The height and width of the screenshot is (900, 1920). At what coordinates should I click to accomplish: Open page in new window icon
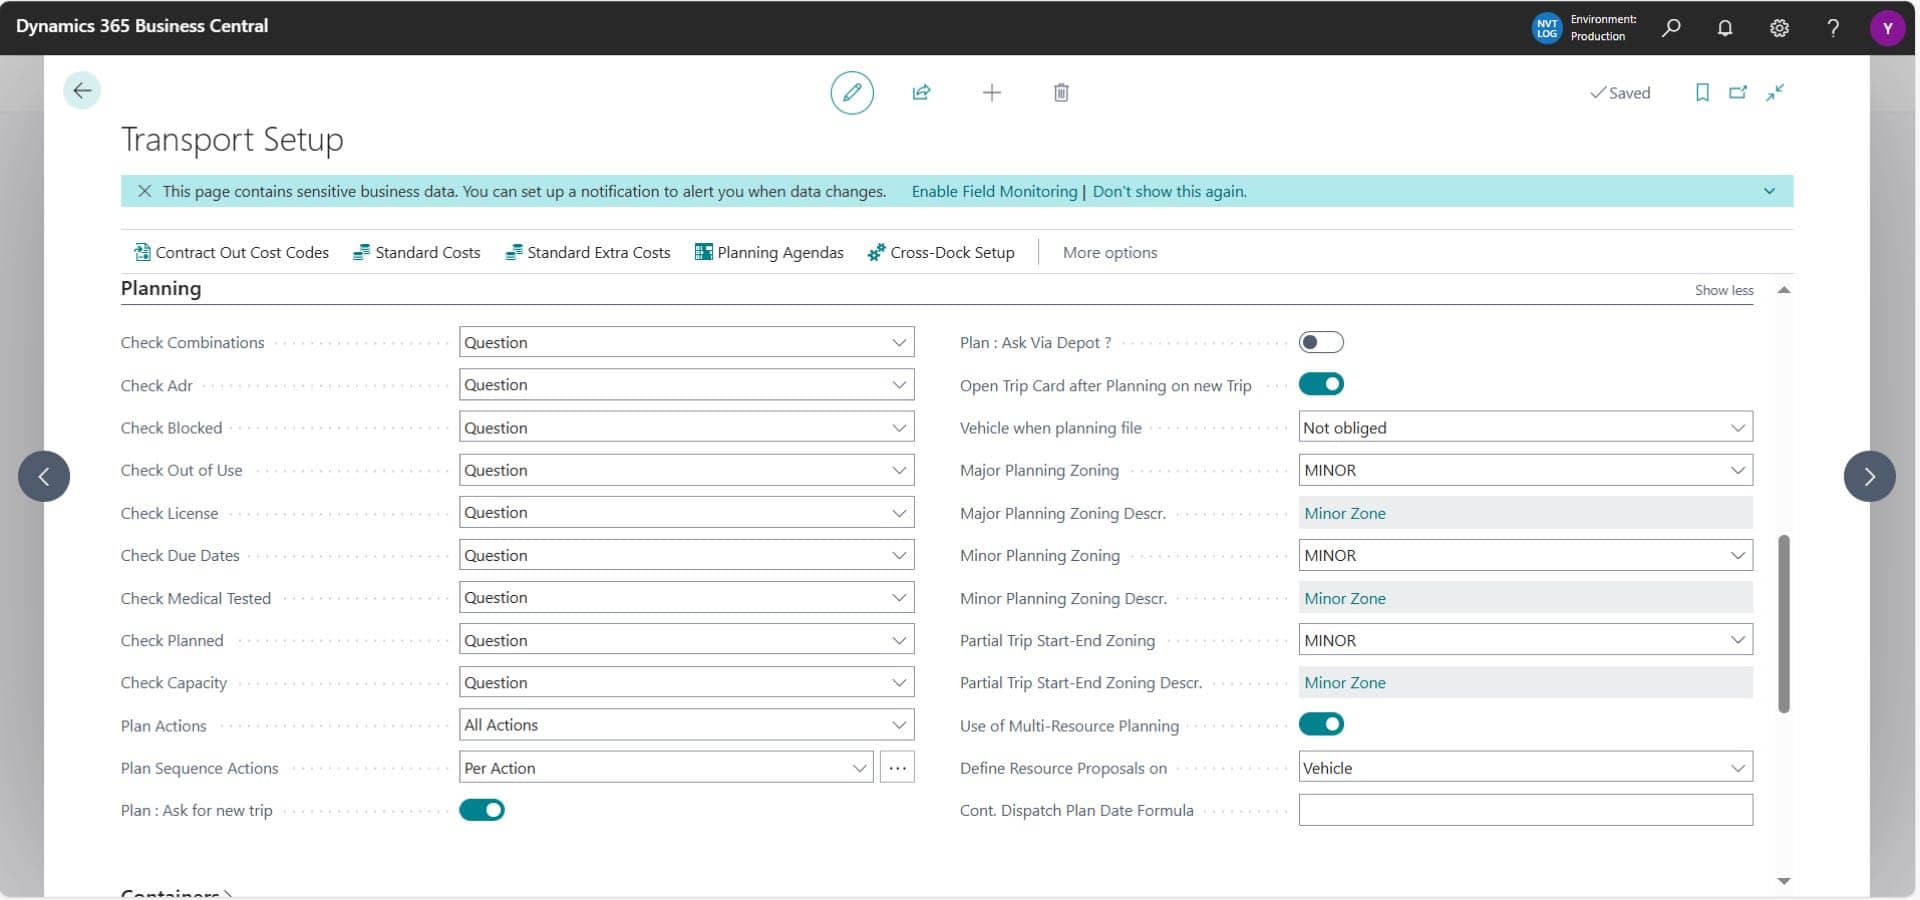1738,92
